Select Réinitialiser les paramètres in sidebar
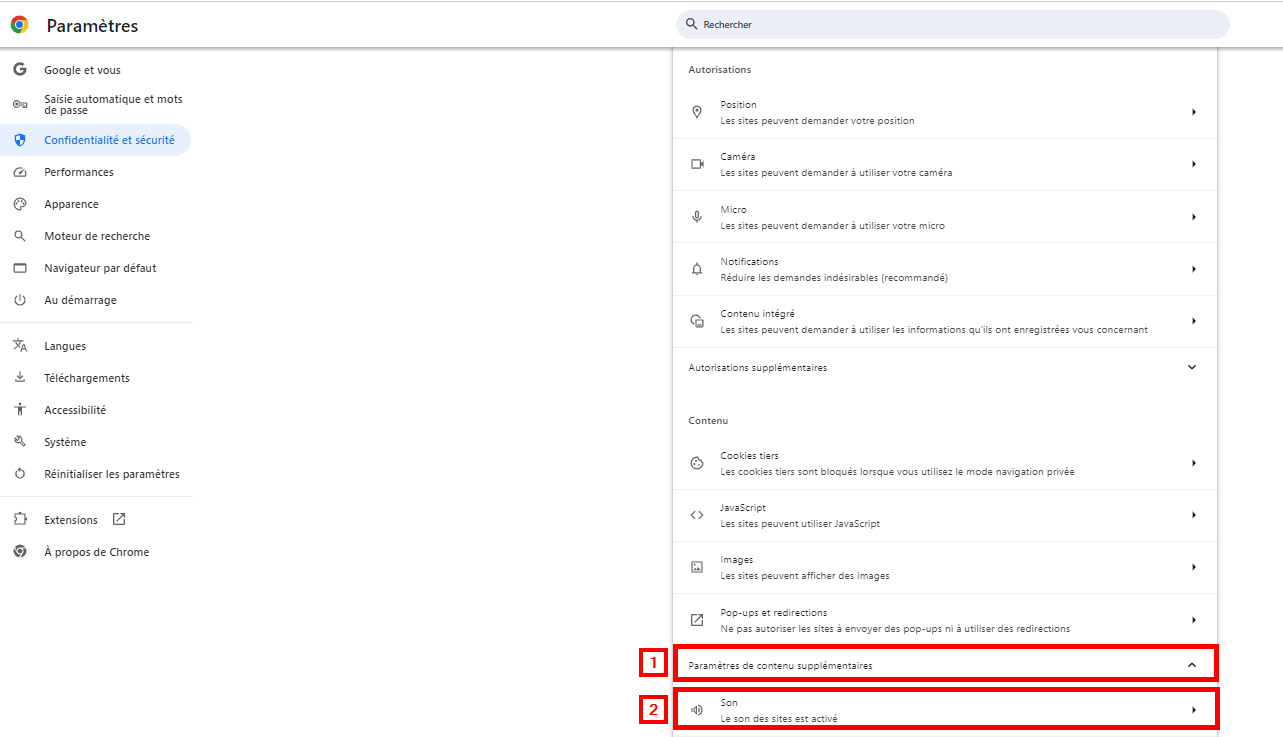The image size is (1283, 737). click(112, 474)
